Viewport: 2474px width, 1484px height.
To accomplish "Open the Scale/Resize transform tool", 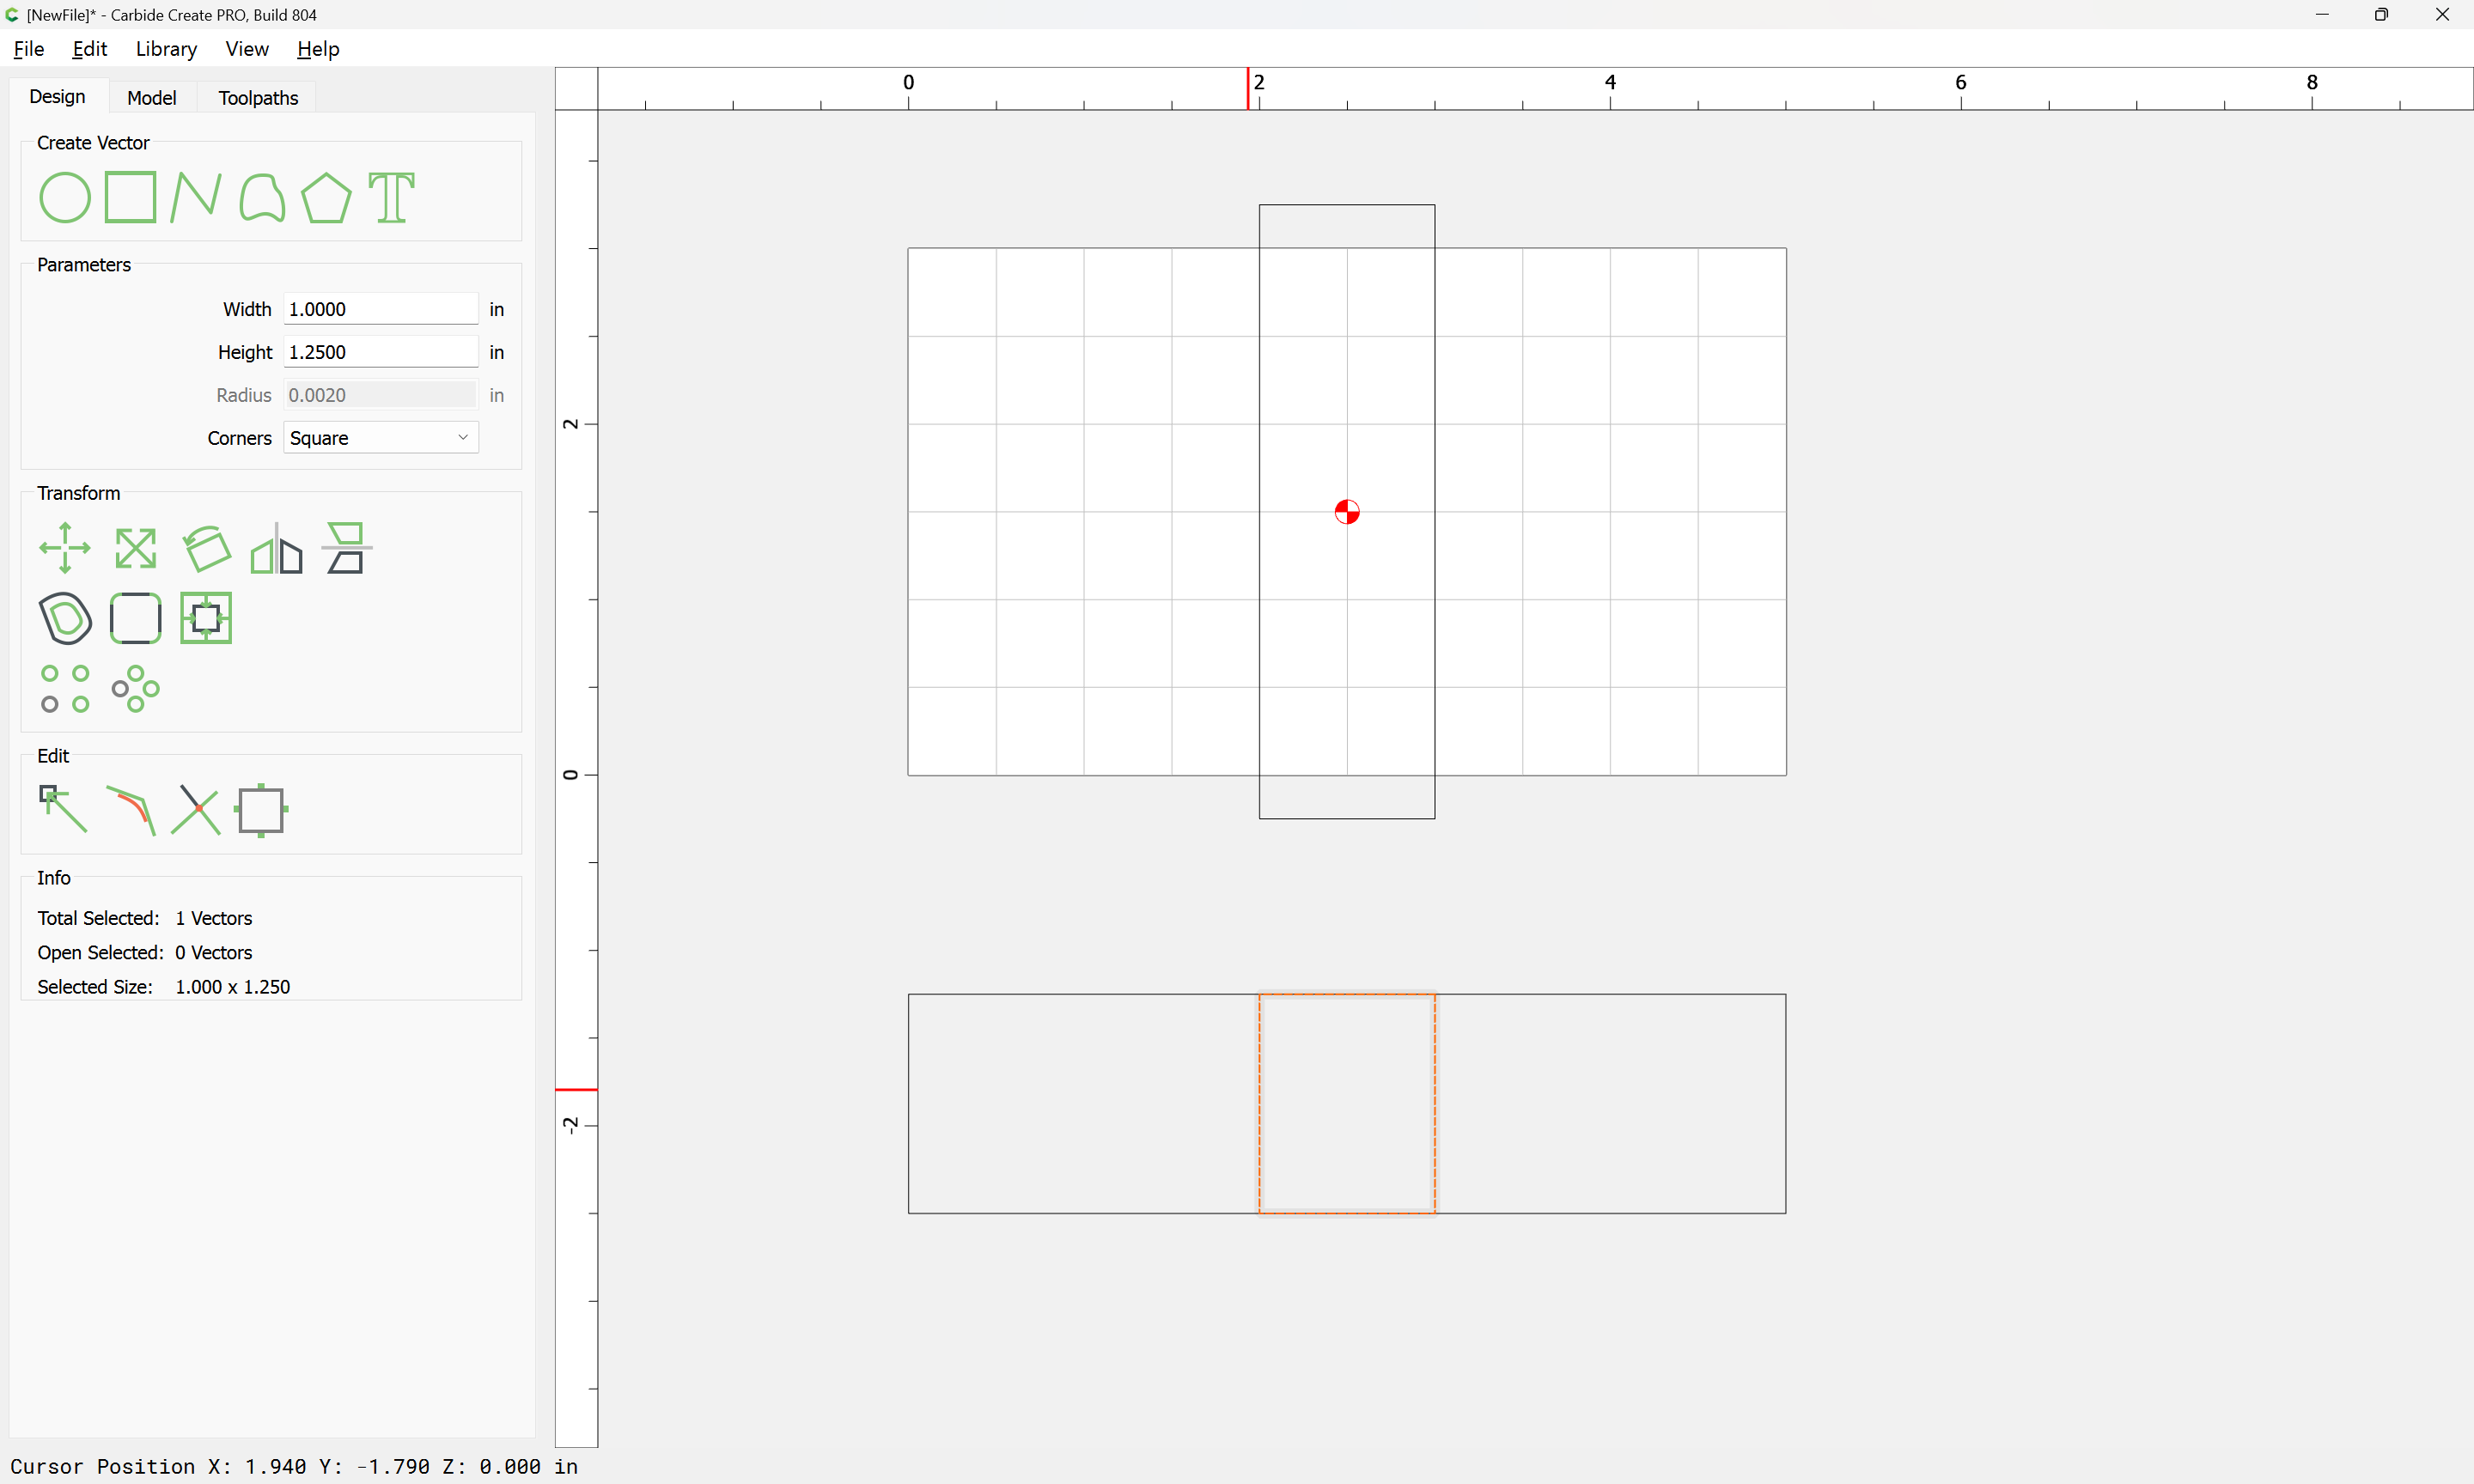I will coord(135,548).
